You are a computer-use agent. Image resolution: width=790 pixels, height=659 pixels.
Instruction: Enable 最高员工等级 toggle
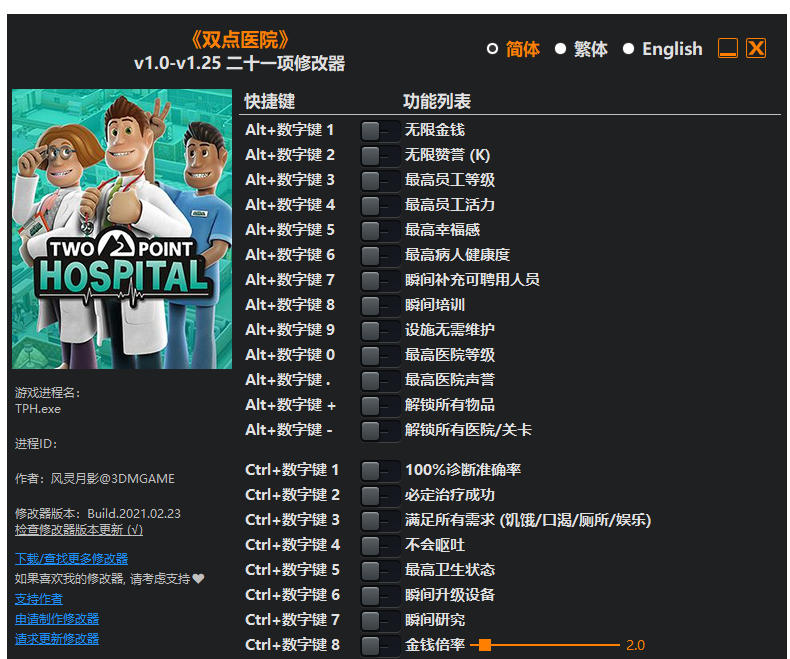380,180
